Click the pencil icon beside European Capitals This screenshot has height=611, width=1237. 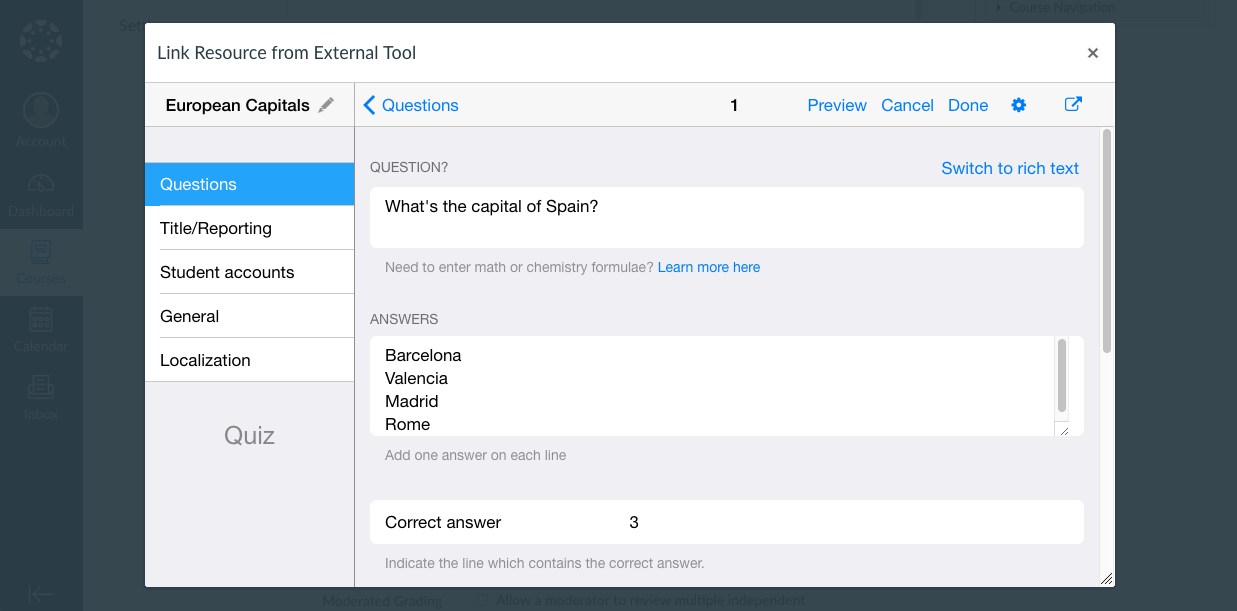click(x=326, y=105)
